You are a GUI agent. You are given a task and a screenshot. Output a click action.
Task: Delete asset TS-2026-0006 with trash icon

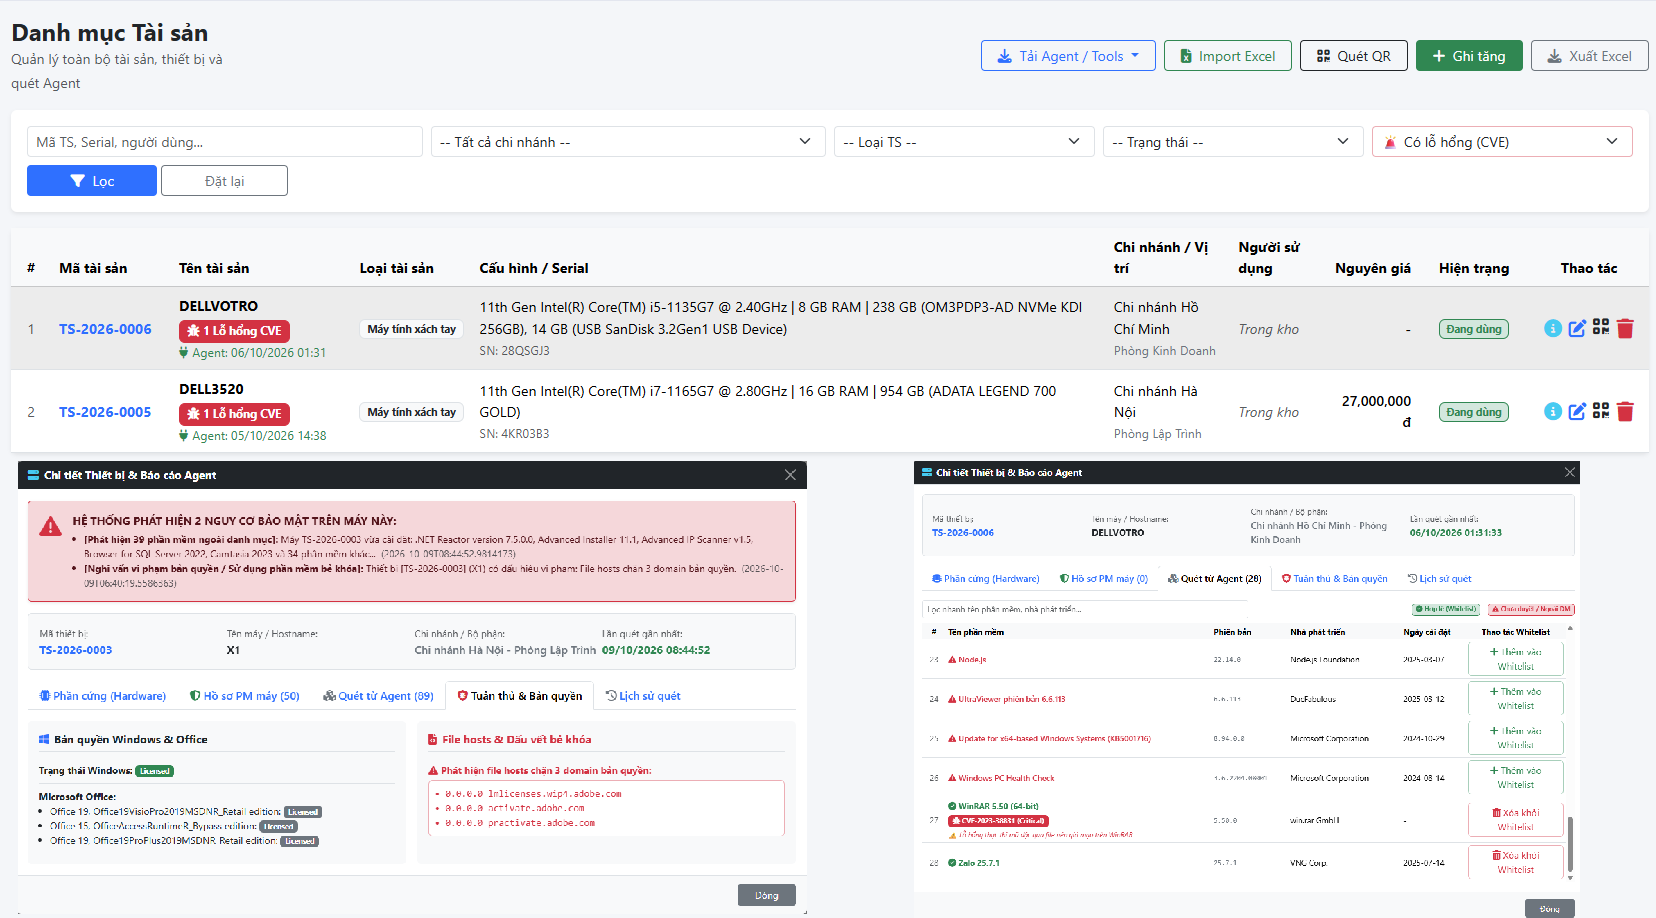pyautogui.click(x=1625, y=328)
